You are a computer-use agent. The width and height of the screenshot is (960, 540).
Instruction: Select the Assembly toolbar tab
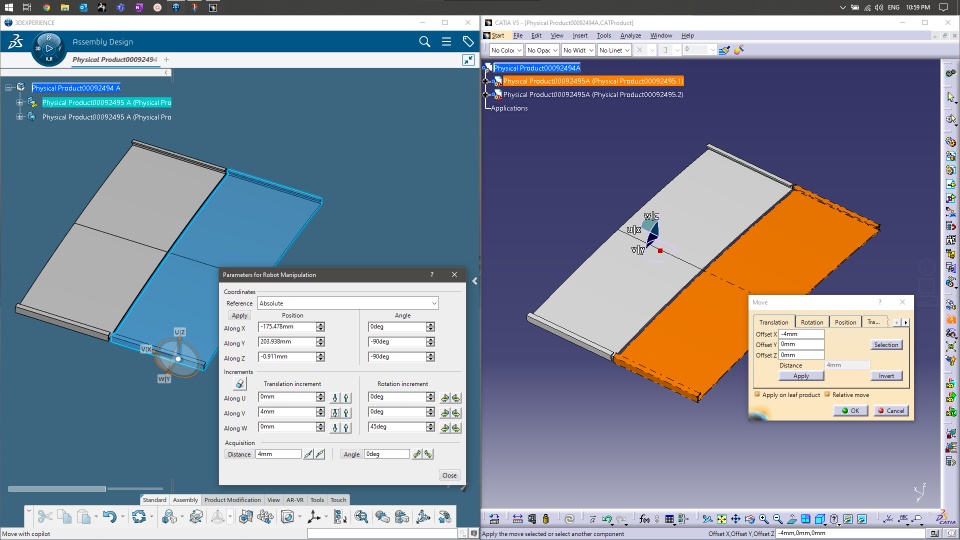185,500
